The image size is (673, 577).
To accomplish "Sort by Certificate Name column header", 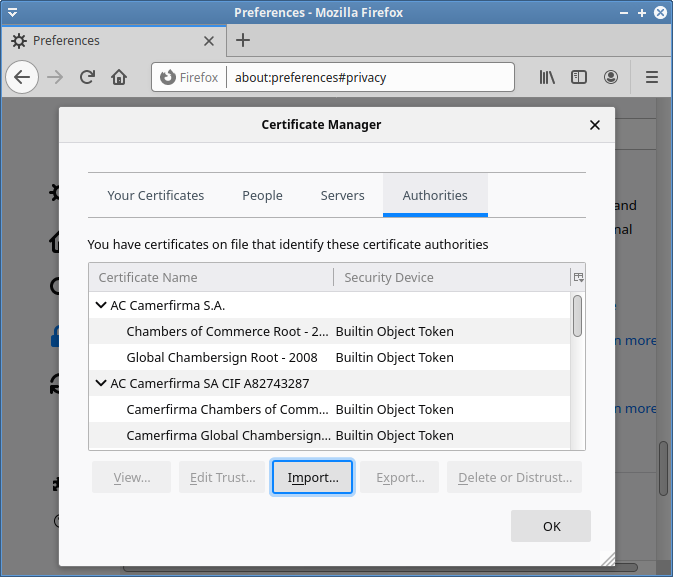I will [x=211, y=277].
